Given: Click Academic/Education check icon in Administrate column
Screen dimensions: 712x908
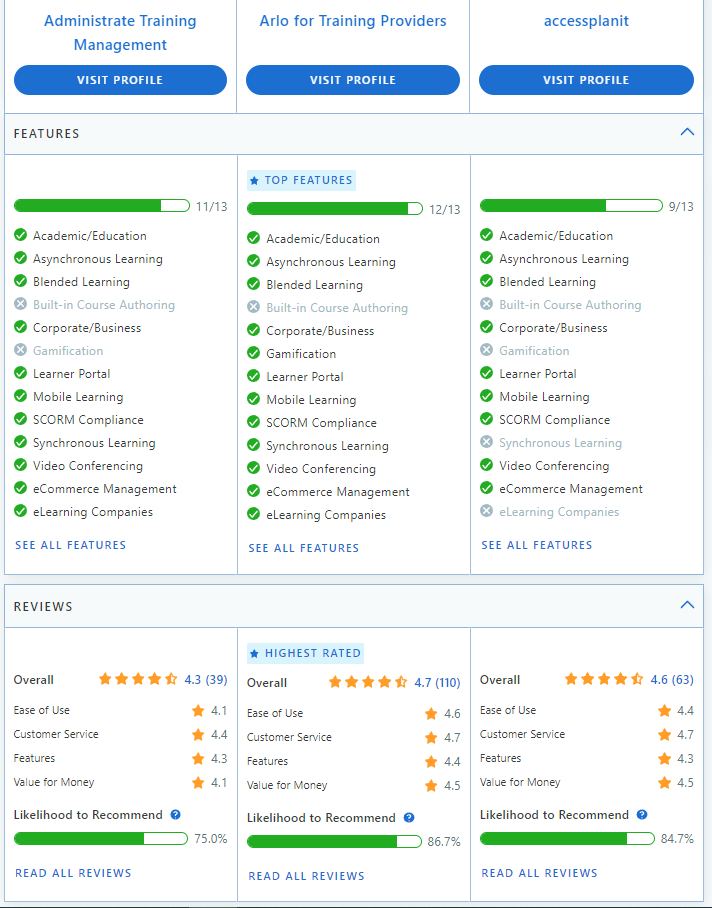Looking at the screenshot, I should (x=20, y=235).
